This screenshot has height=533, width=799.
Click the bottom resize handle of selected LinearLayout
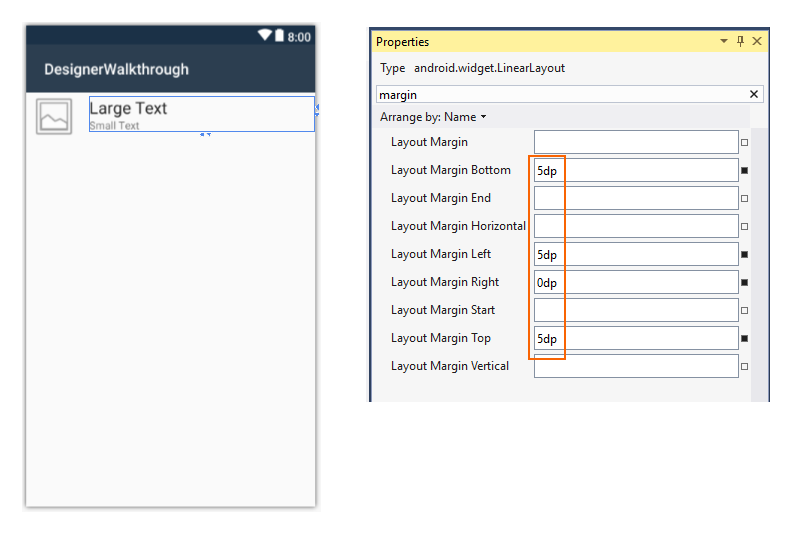point(205,135)
